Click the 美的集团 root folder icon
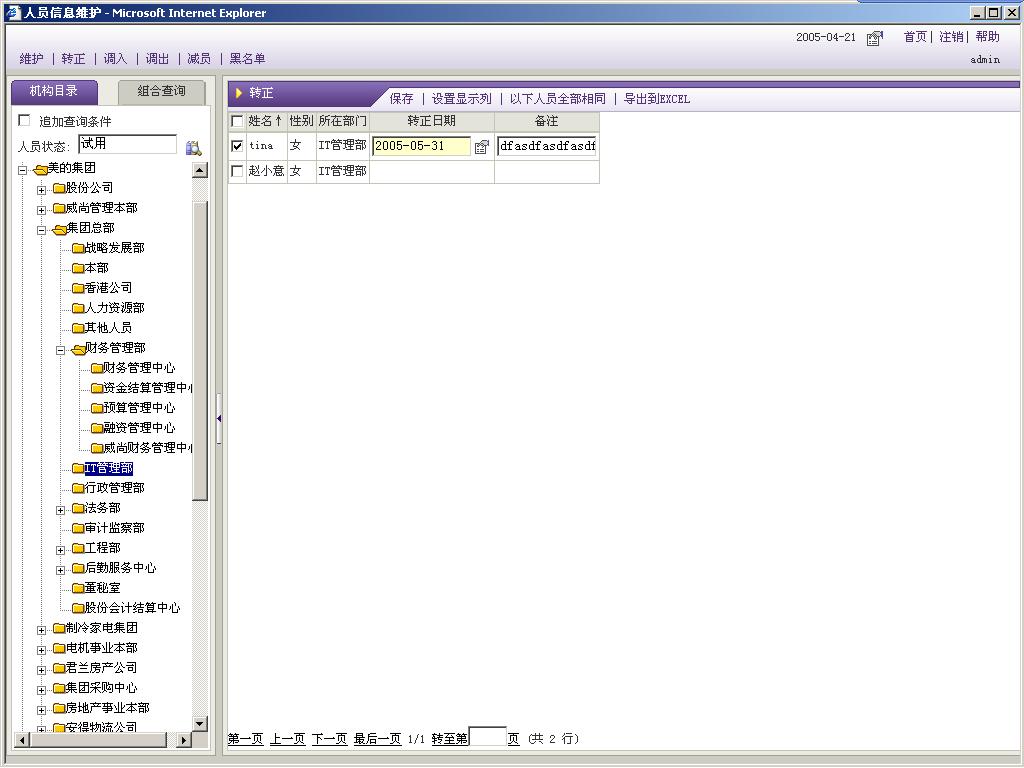Viewport: 1024px width, 768px height. (x=40, y=169)
